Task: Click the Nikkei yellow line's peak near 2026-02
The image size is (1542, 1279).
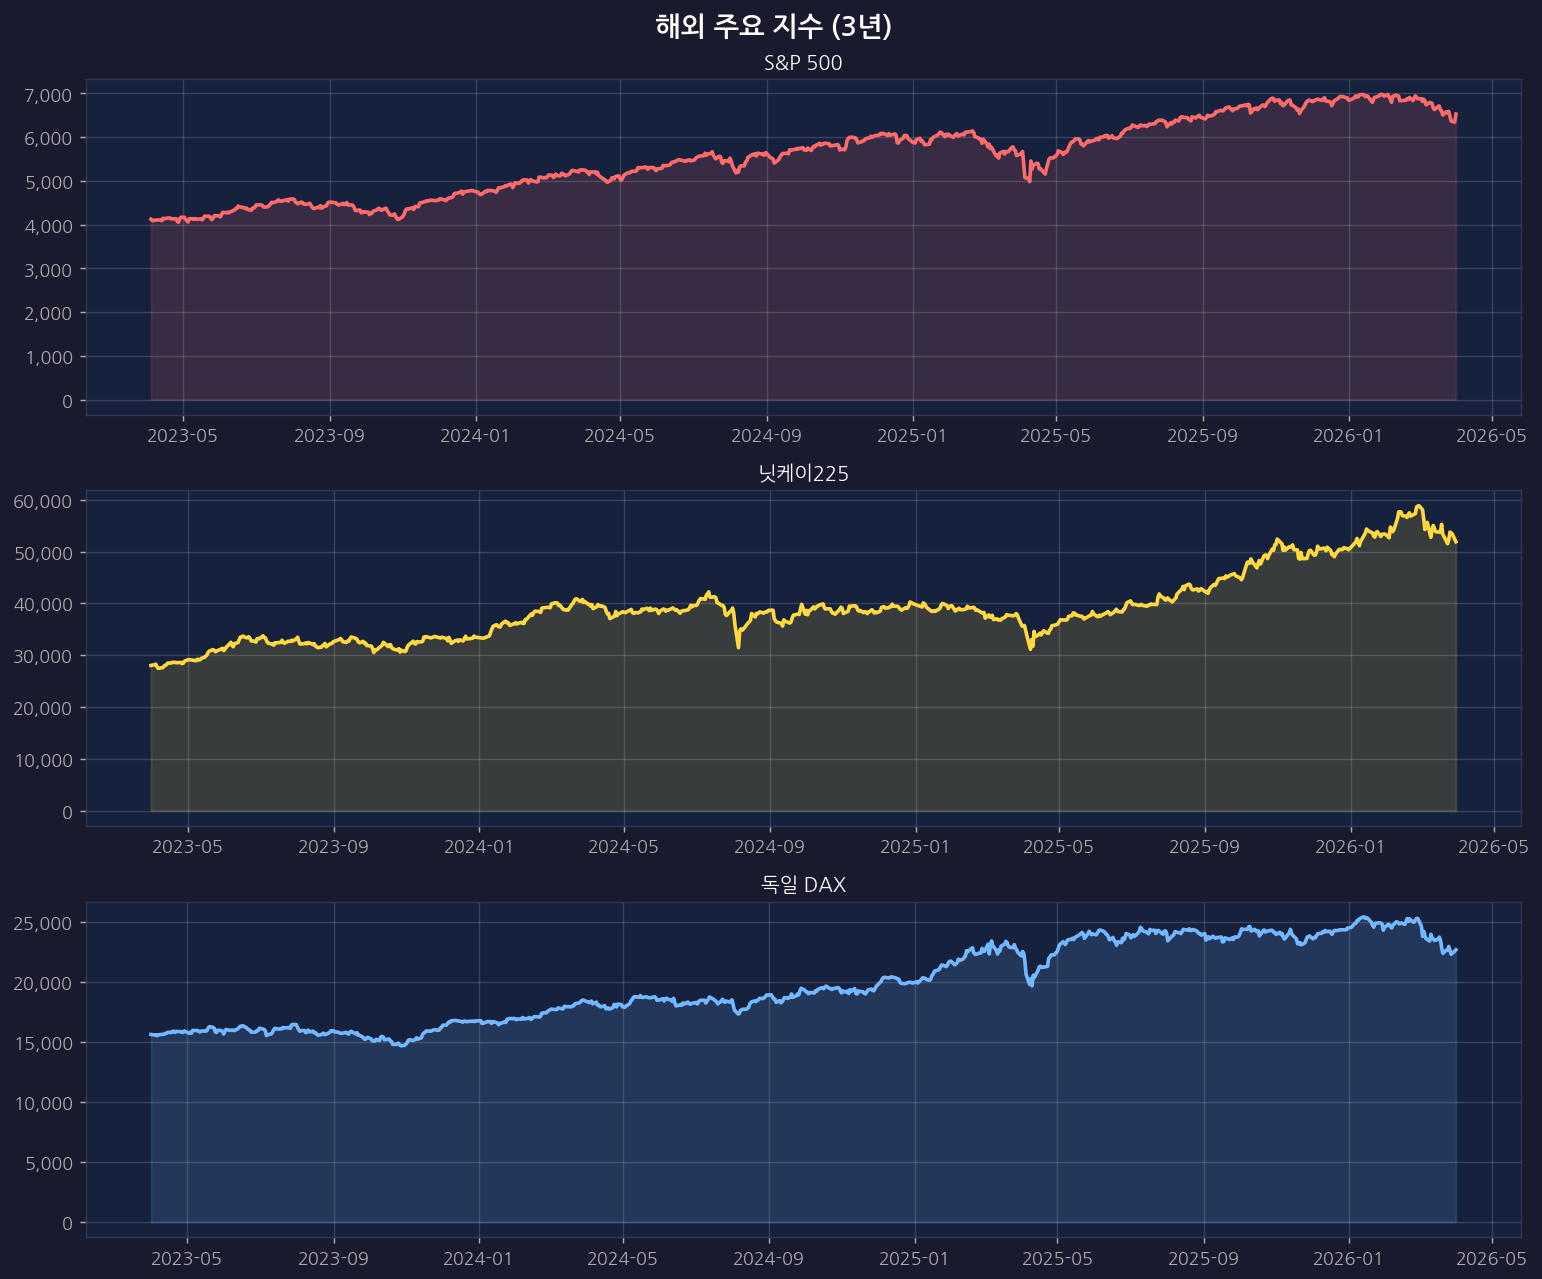Action: pos(1418,506)
